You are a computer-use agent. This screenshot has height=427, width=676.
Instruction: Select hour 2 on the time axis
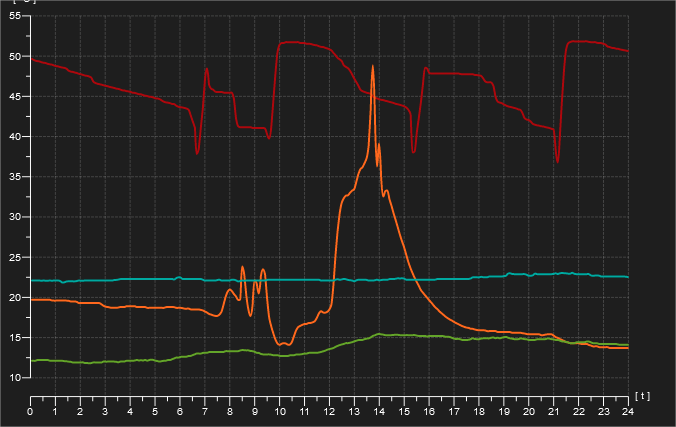pyautogui.click(x=80, y=412)
